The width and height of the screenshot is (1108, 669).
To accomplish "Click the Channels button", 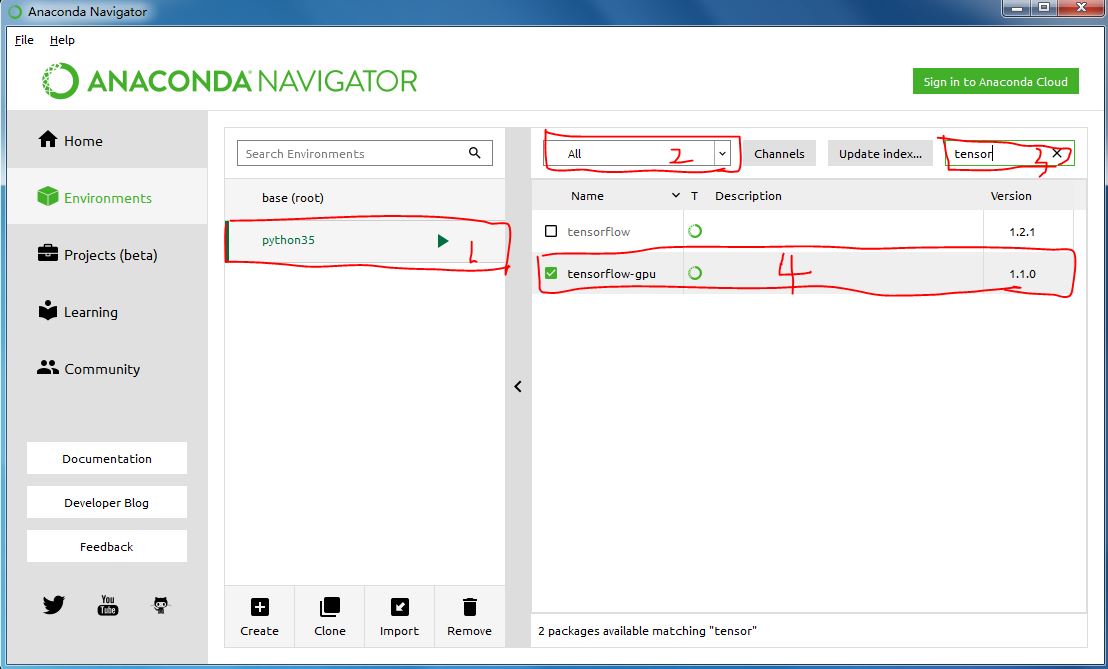I will [779, 153].
